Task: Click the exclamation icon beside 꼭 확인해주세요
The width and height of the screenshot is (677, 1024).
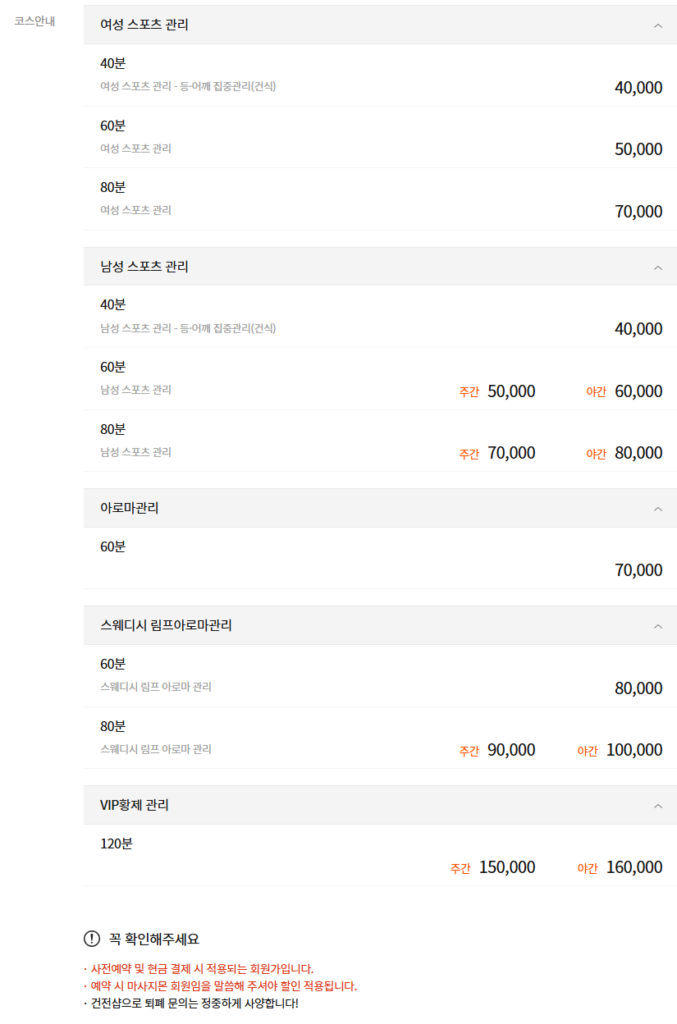Action: [x=89, y=936]
